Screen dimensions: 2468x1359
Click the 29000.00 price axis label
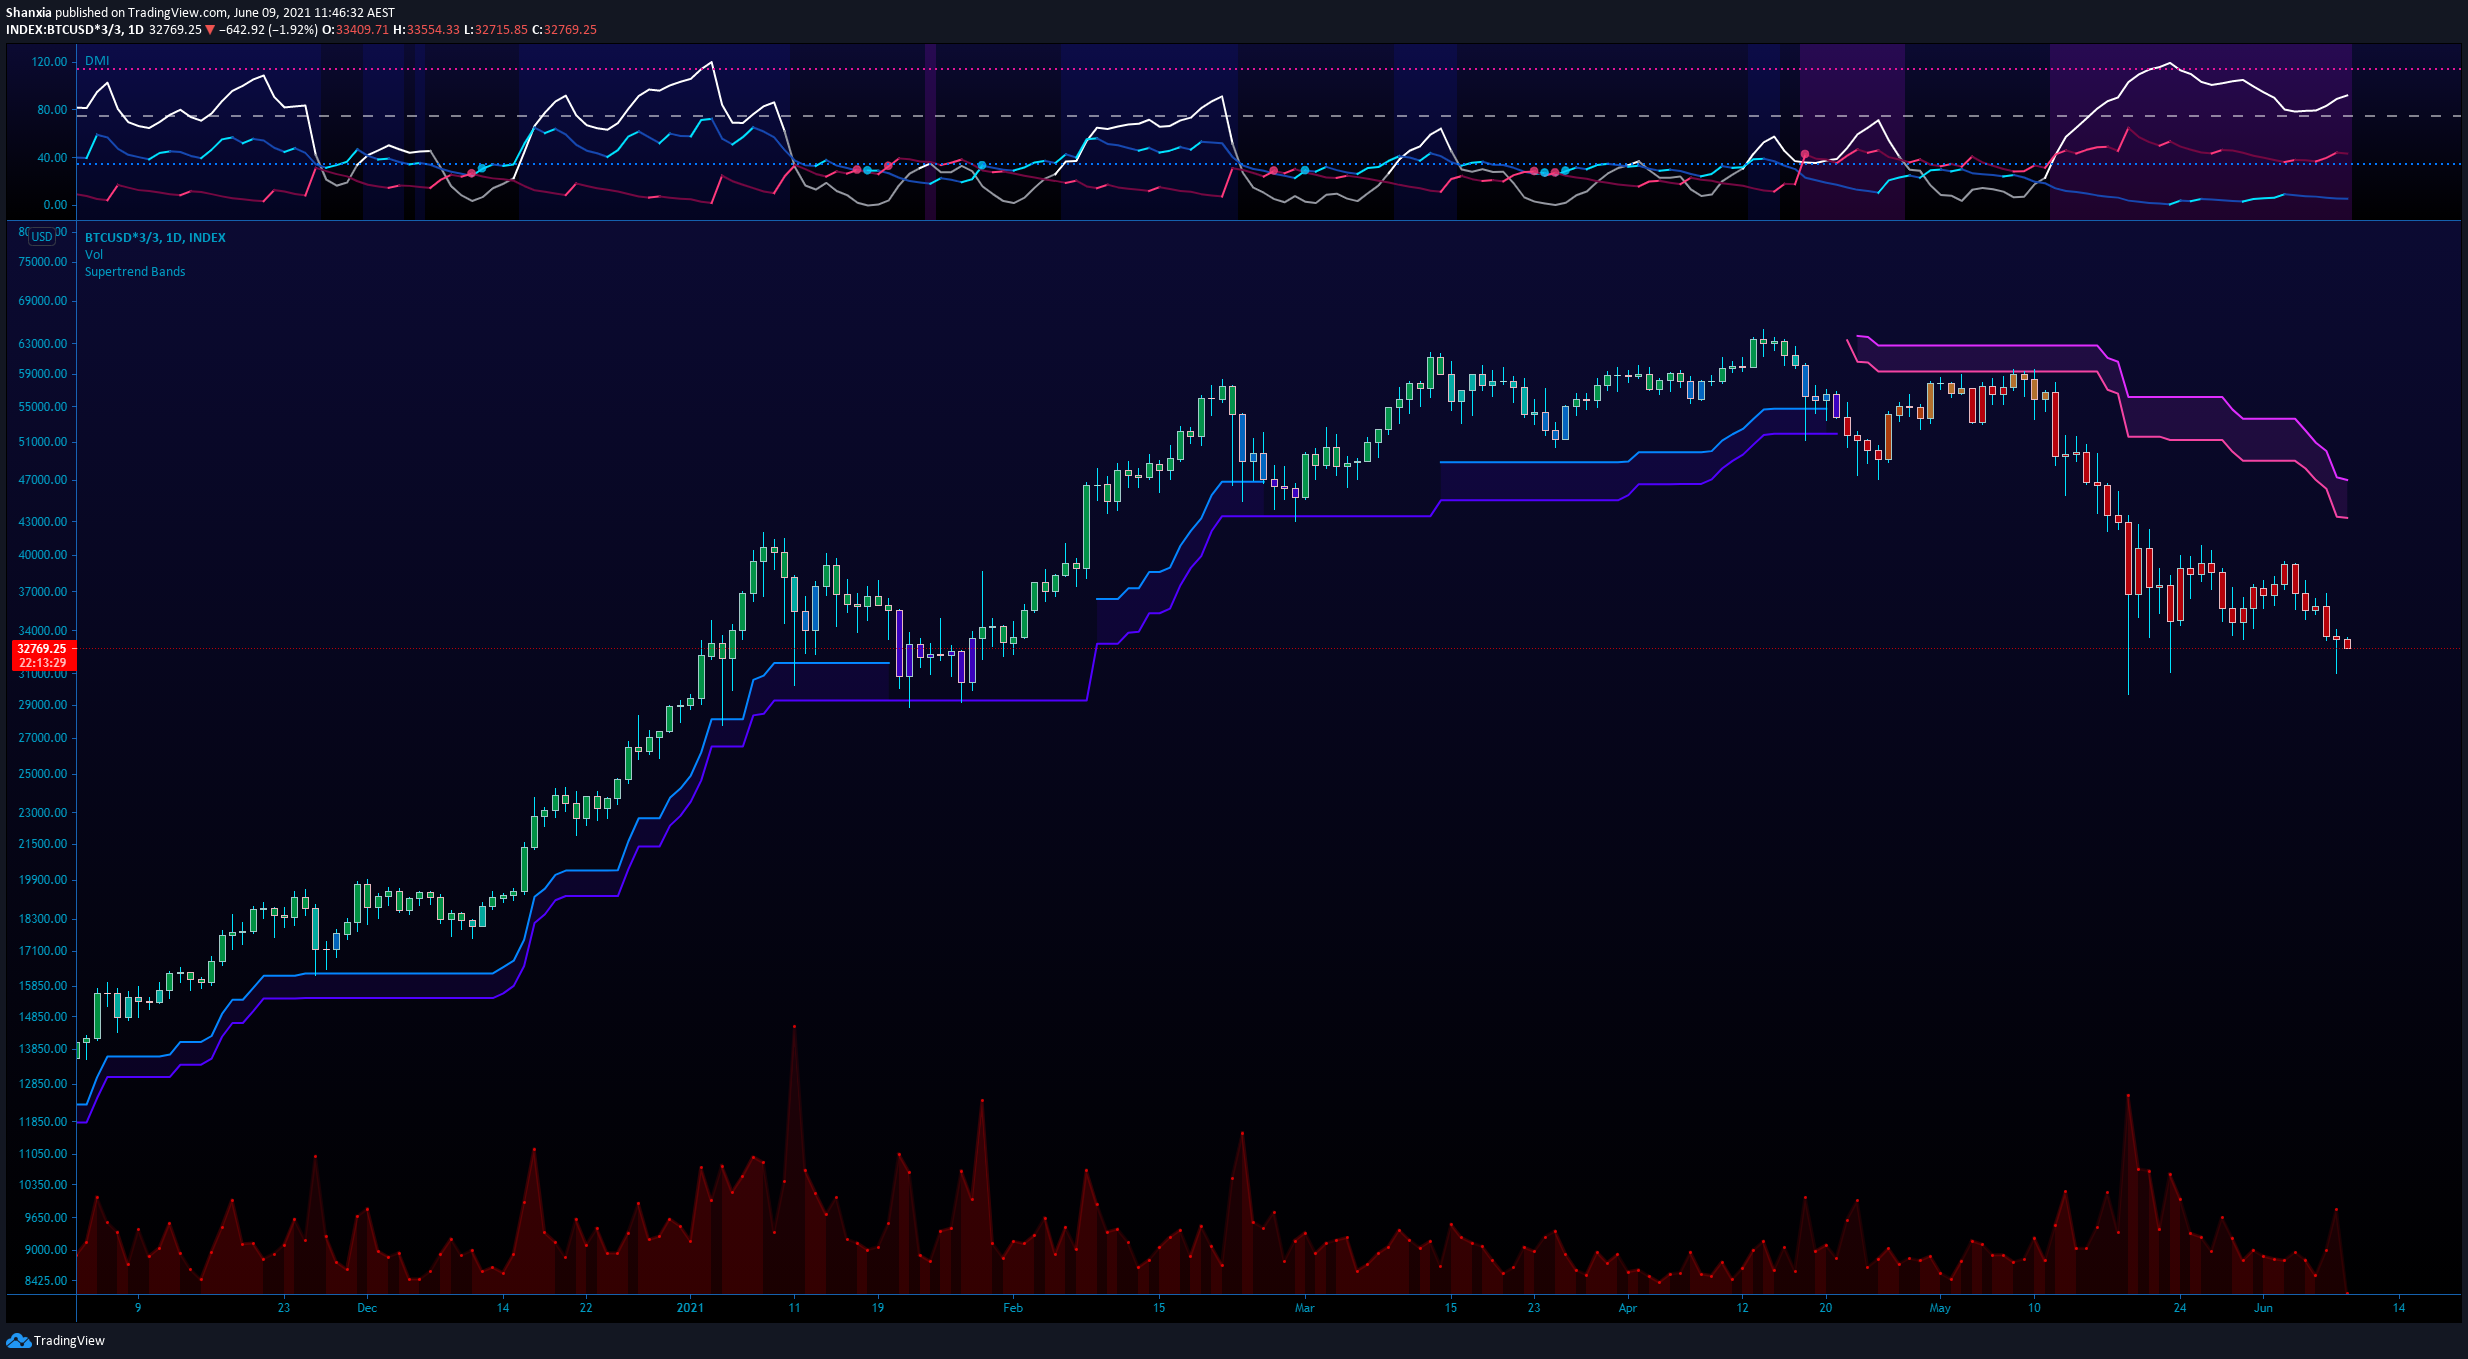point(43,705)
